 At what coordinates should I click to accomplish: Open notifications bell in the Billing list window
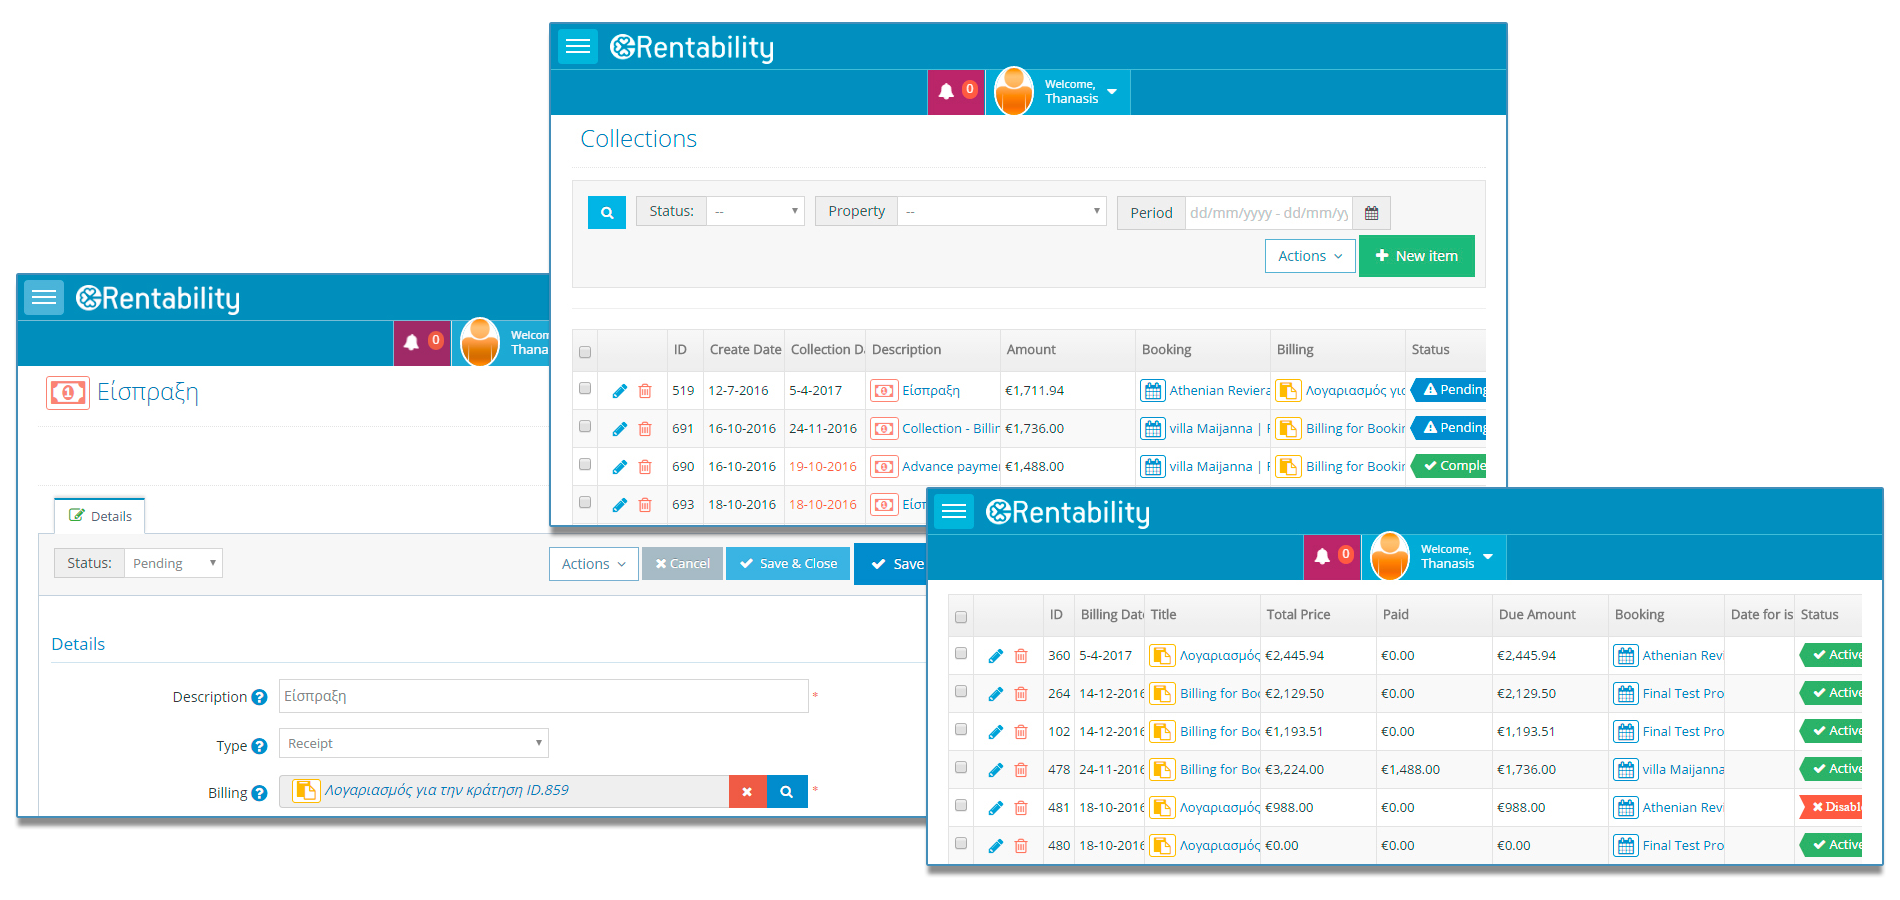pyautogui.click(x=1332, y=557)
